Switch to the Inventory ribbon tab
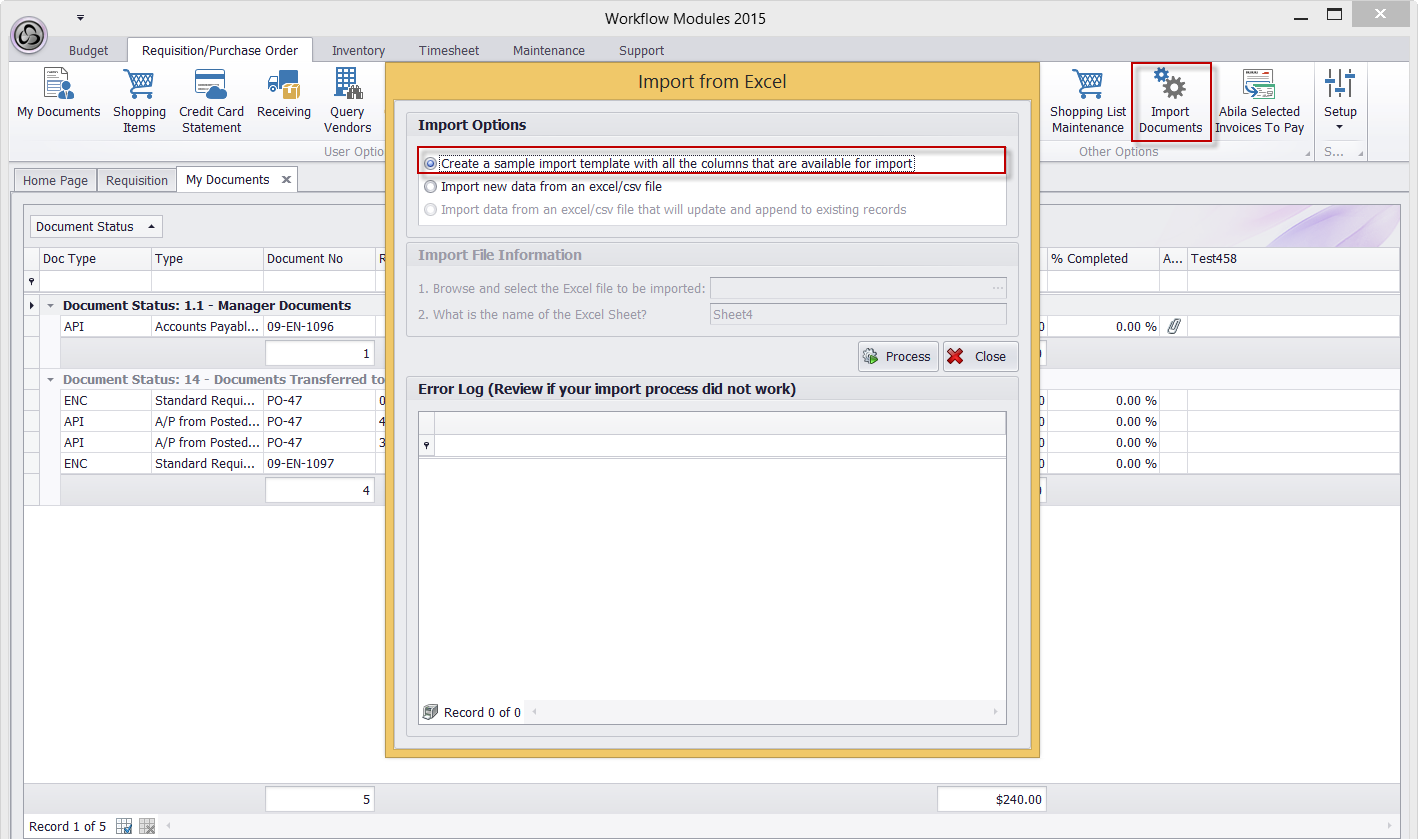 click(358, 50)
